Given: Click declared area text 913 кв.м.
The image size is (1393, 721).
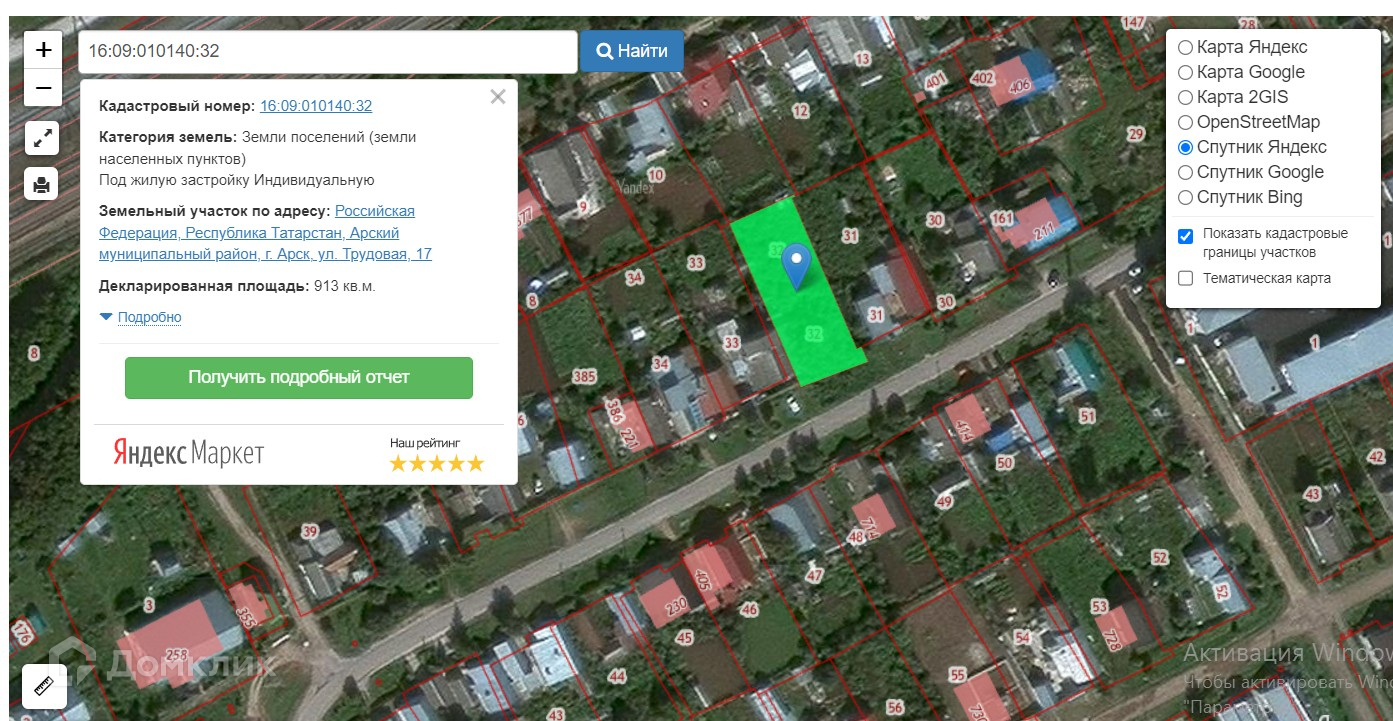Looking at the screenshot, I should click(344, 286).
